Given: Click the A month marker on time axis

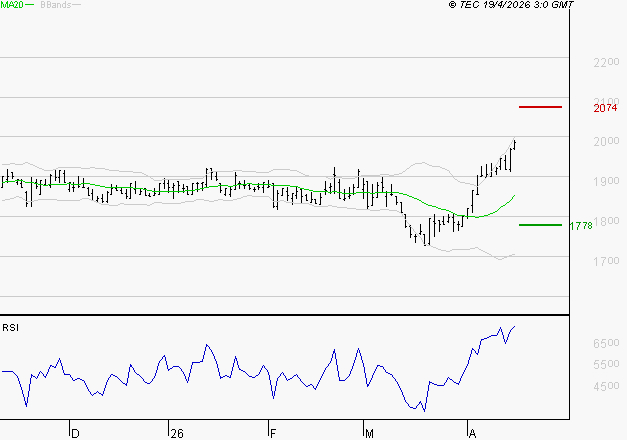Looking at the screenshot, I should click(x=471, y=433).
